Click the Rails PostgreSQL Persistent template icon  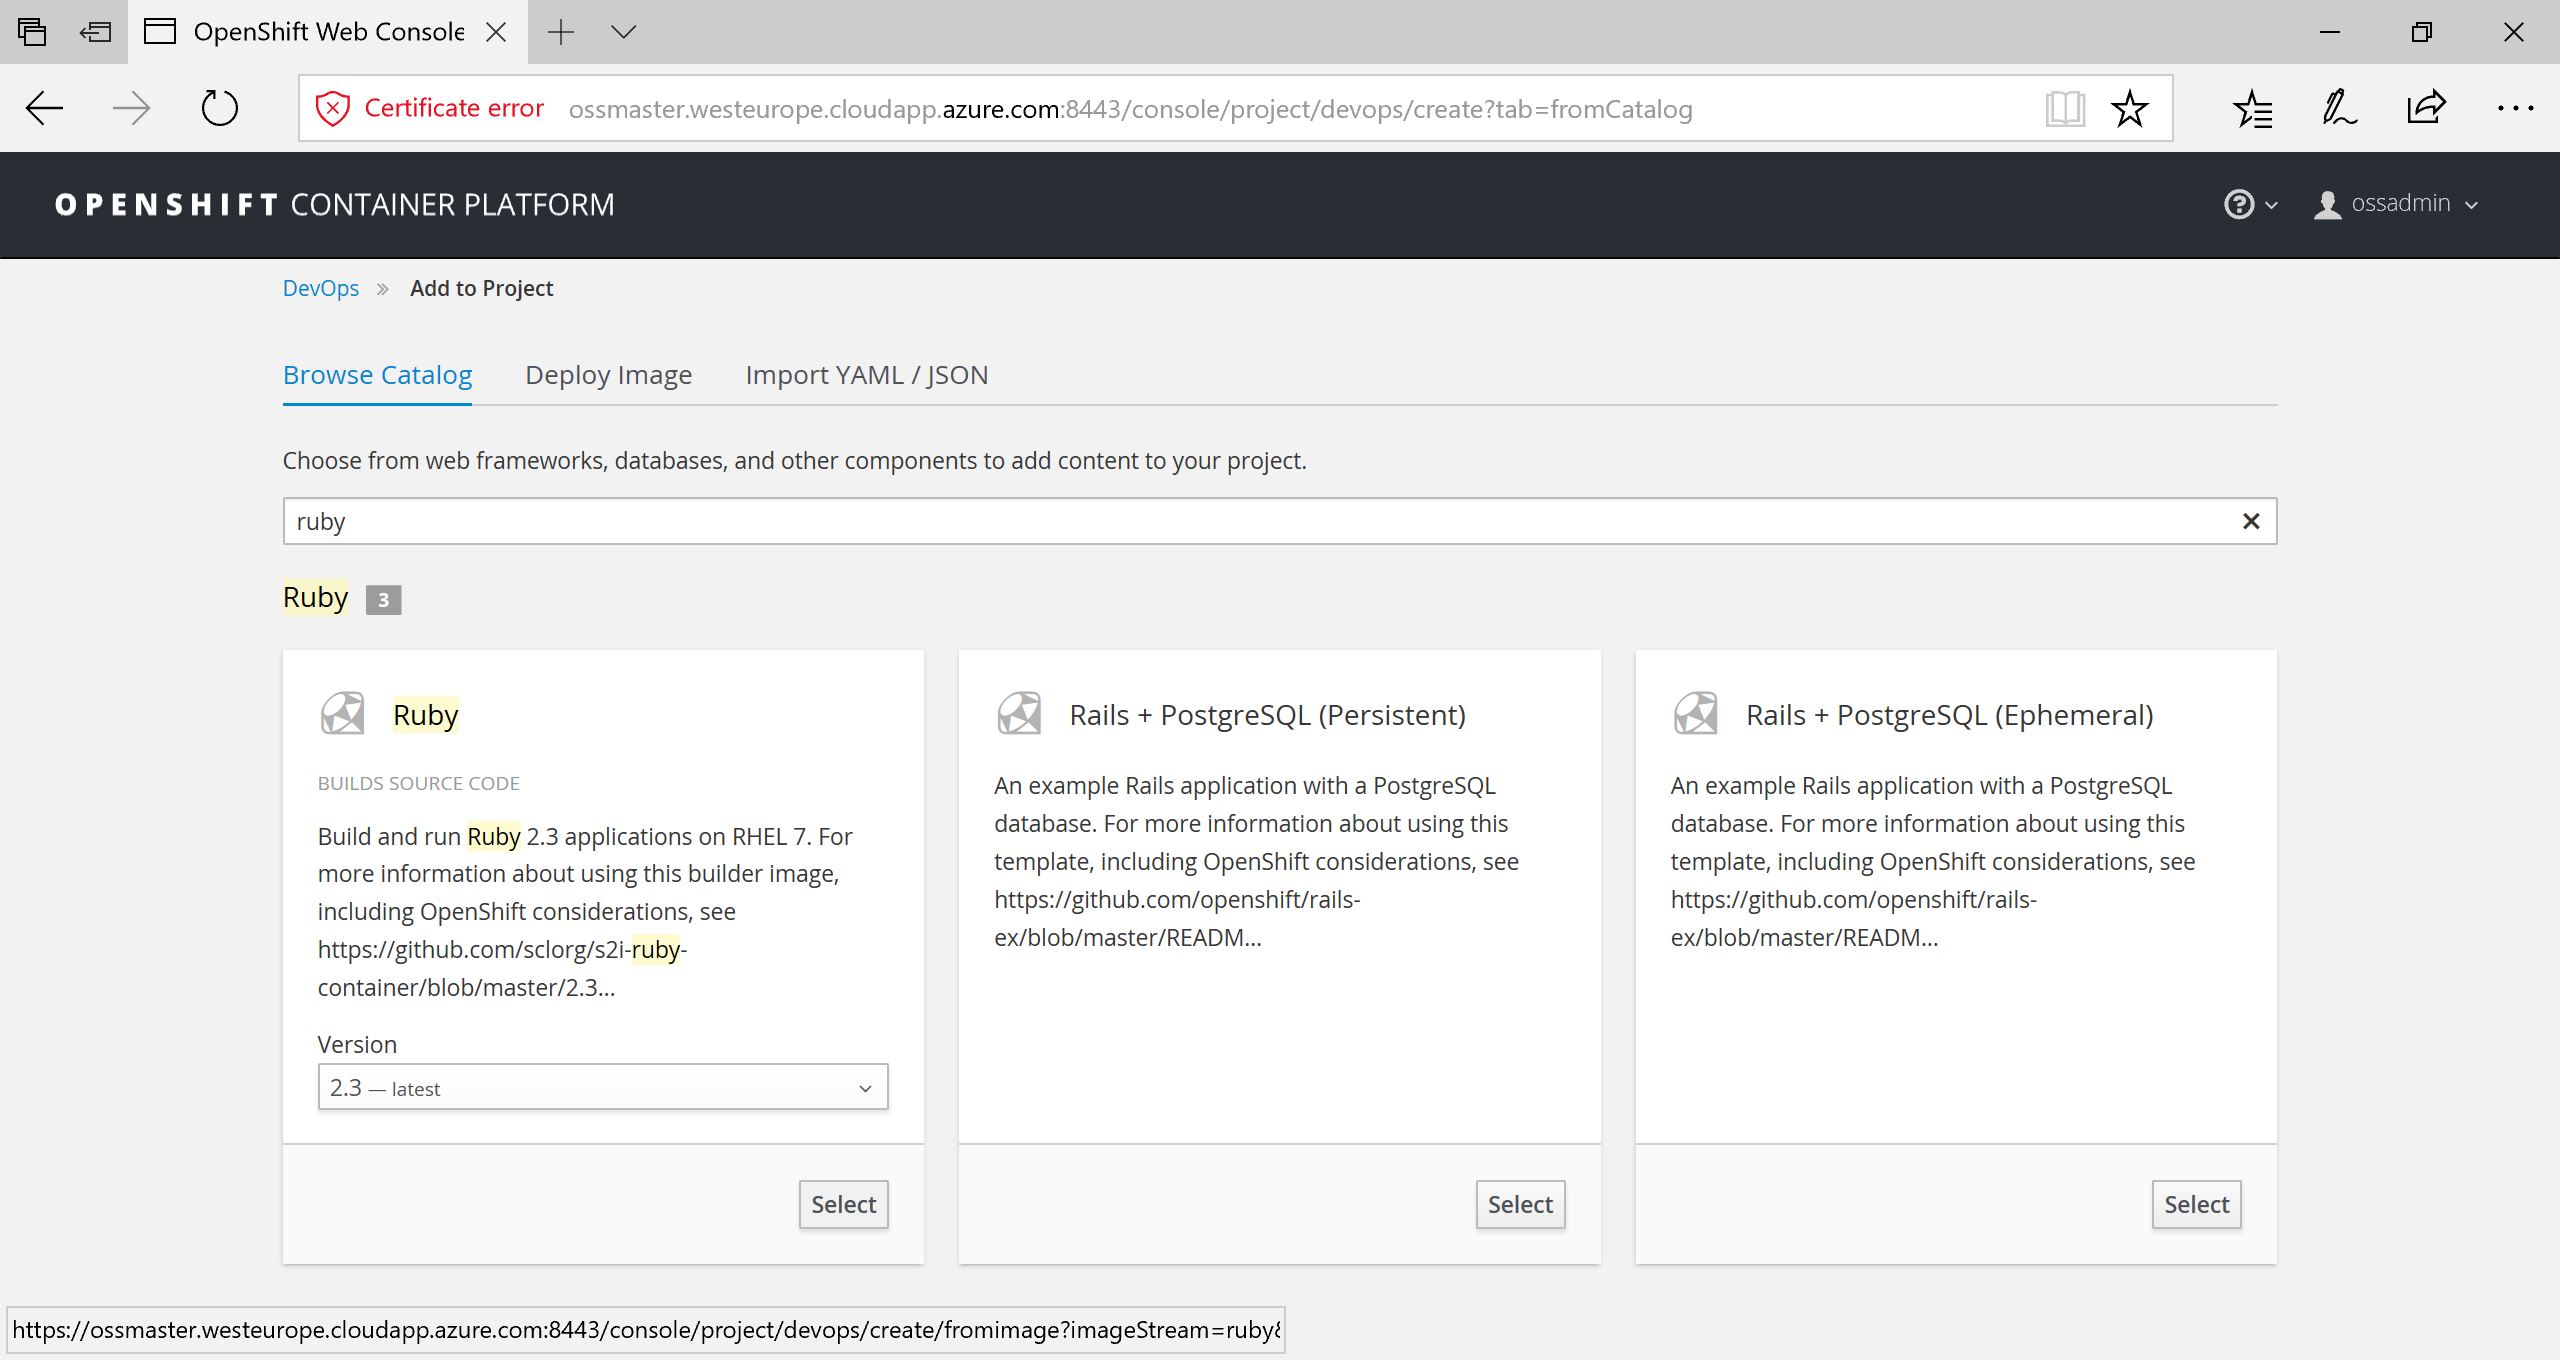1019,714
